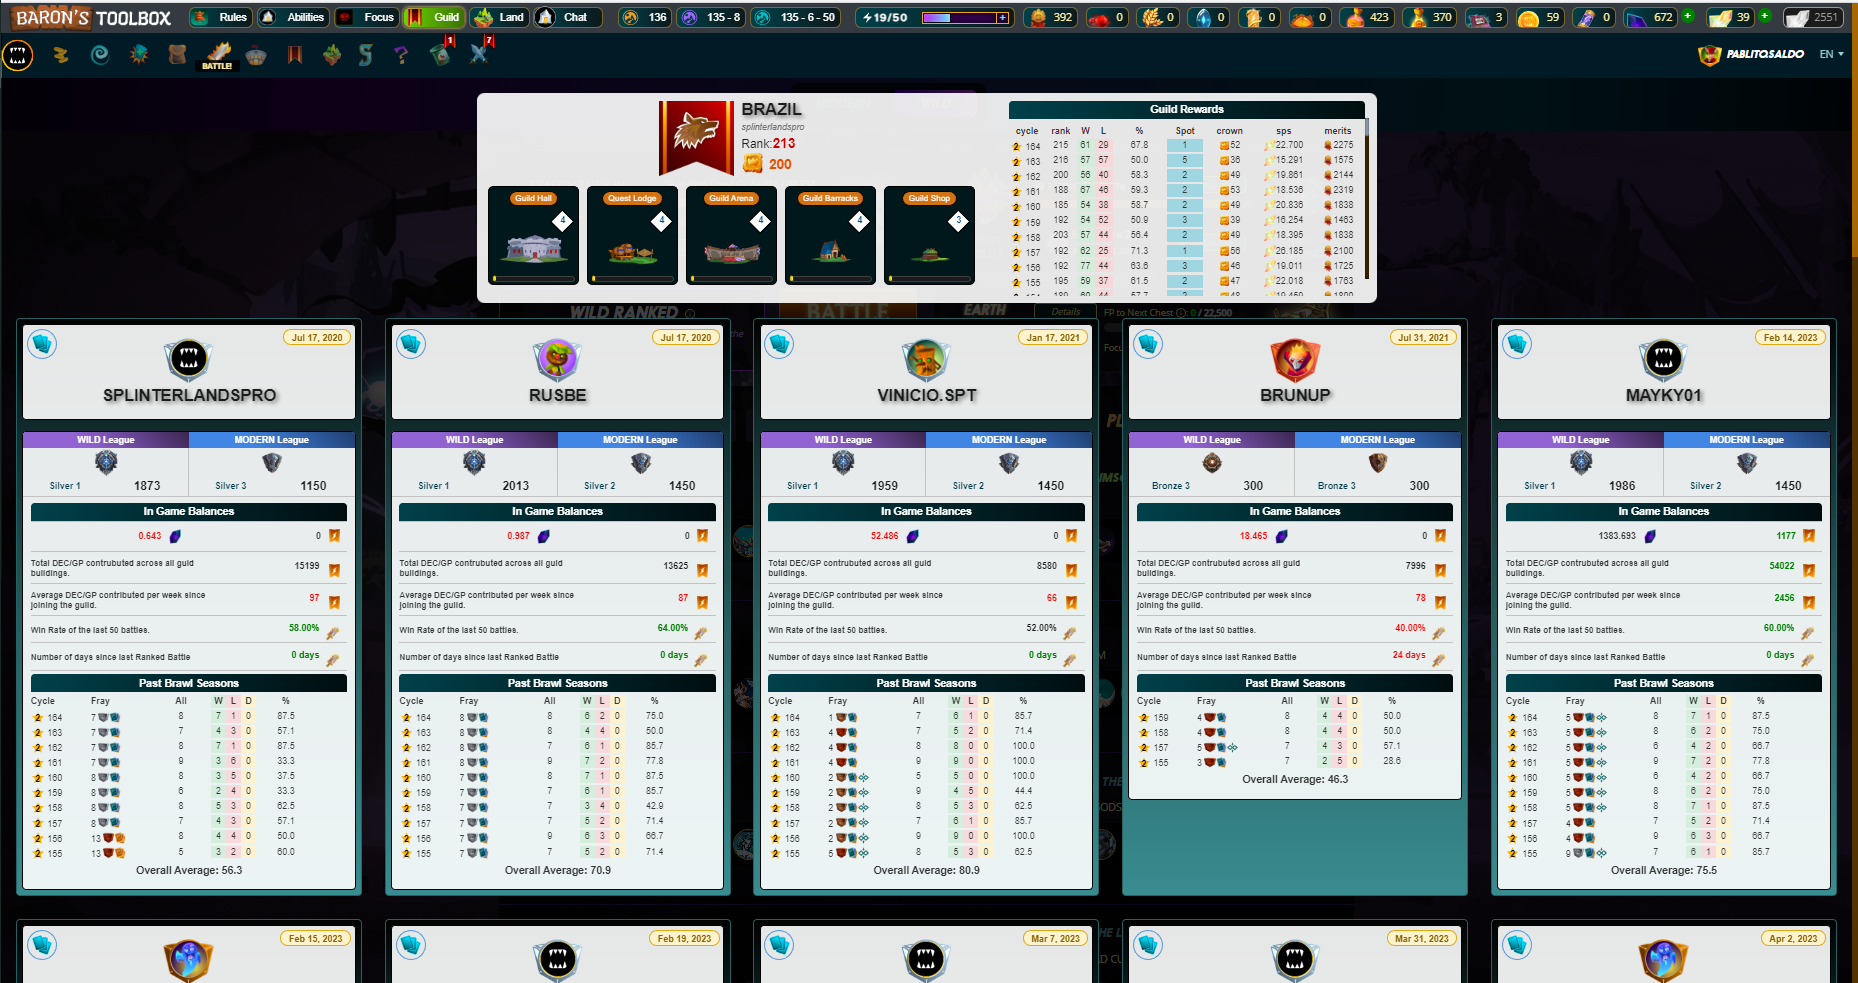Open the Abilities menu
The height and width of the screenshot is (983, 1858).
[293, 17]
